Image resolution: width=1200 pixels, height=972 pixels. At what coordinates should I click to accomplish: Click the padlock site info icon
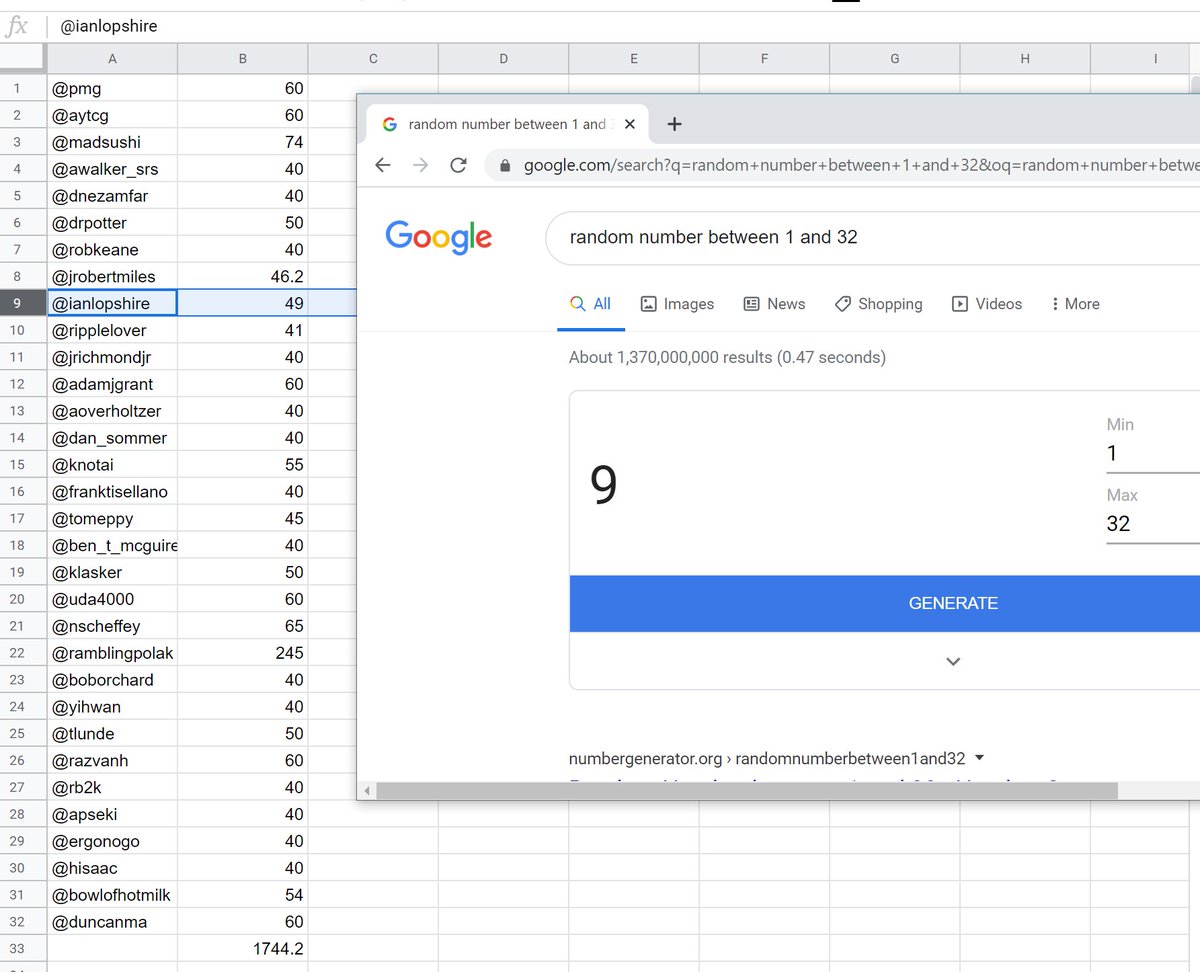pos(504,166)
